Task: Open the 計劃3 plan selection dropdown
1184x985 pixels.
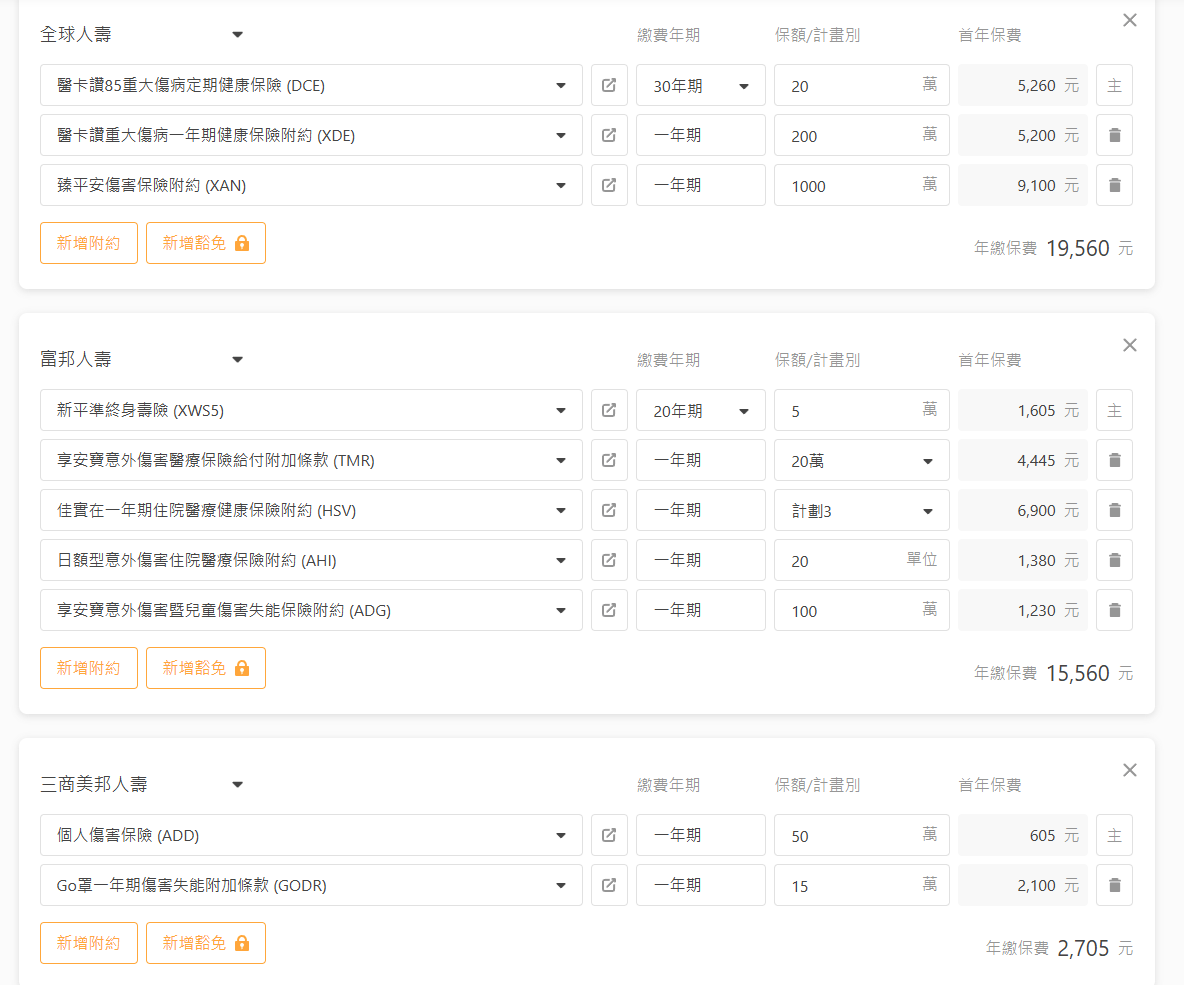Action: [861, 511]
